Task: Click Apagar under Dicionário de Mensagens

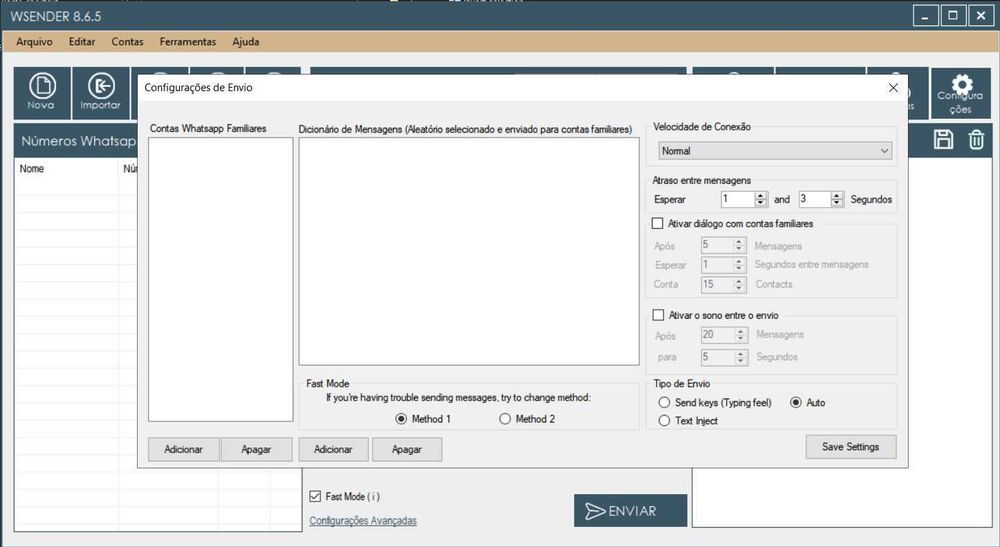Action: pyautogui.click(x=407, y=449)
